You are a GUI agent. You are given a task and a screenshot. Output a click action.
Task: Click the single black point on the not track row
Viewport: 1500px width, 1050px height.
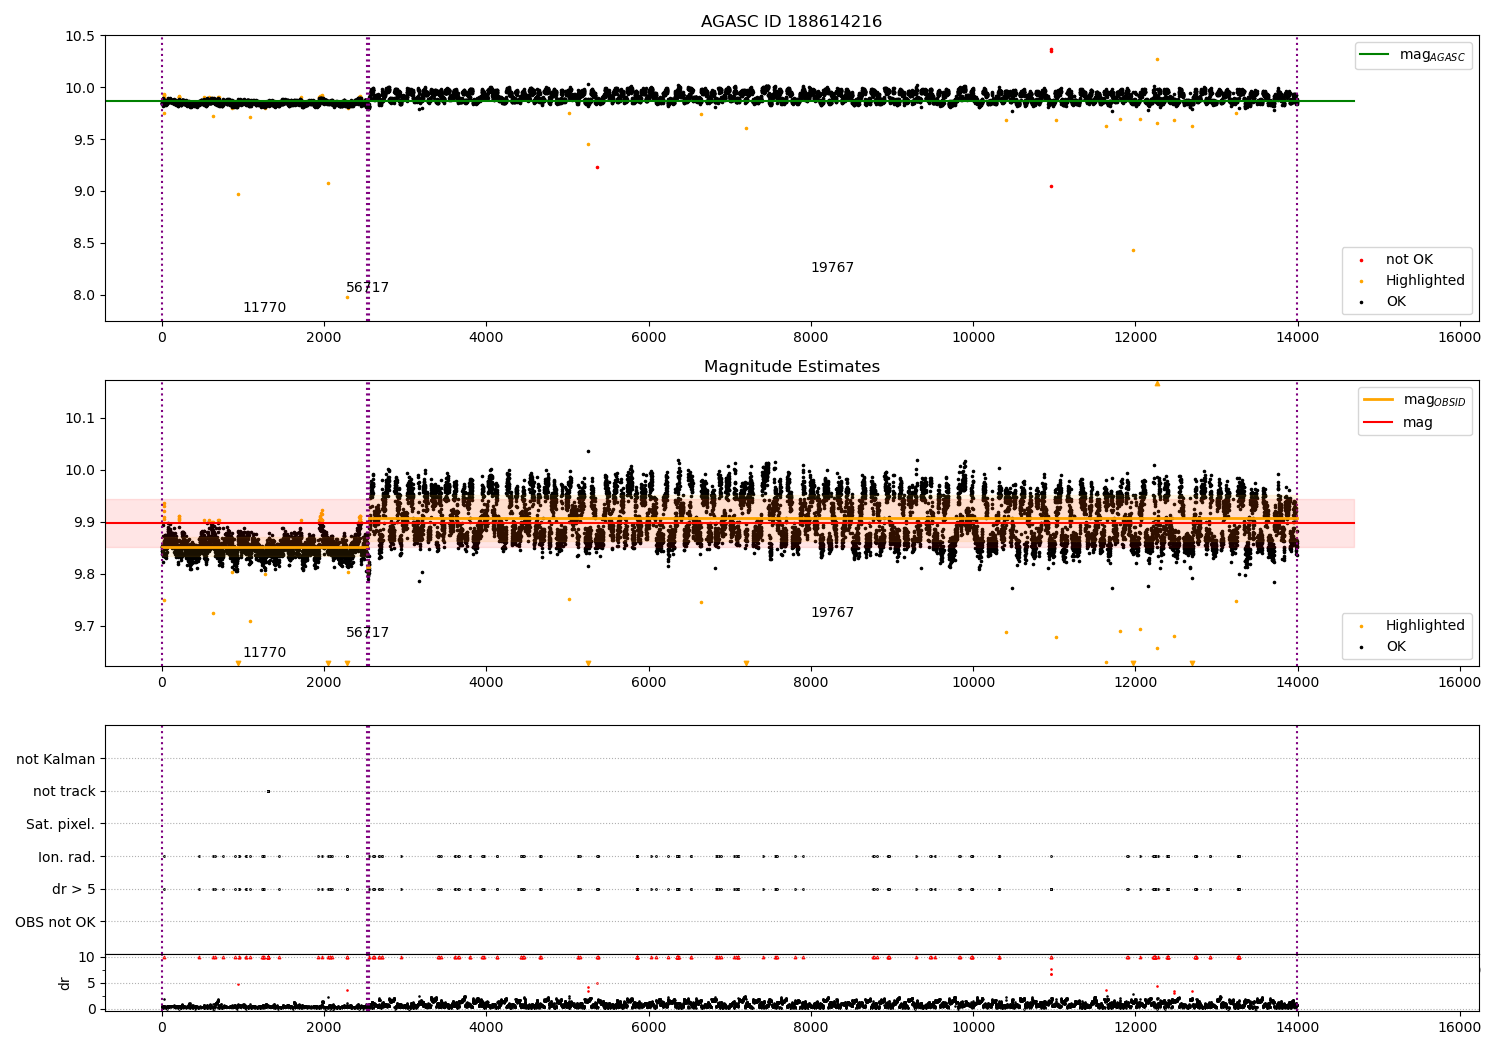[x=268, y=791]
